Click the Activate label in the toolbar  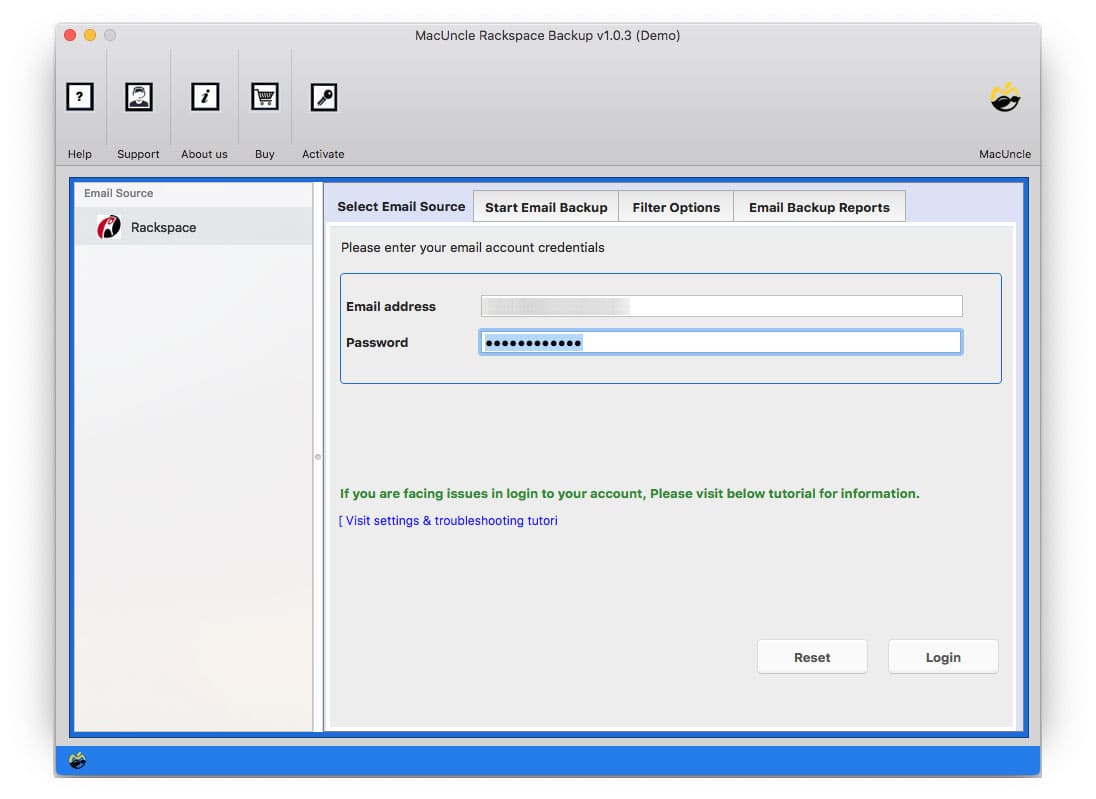pyautogui.click(x=323, y=154)
